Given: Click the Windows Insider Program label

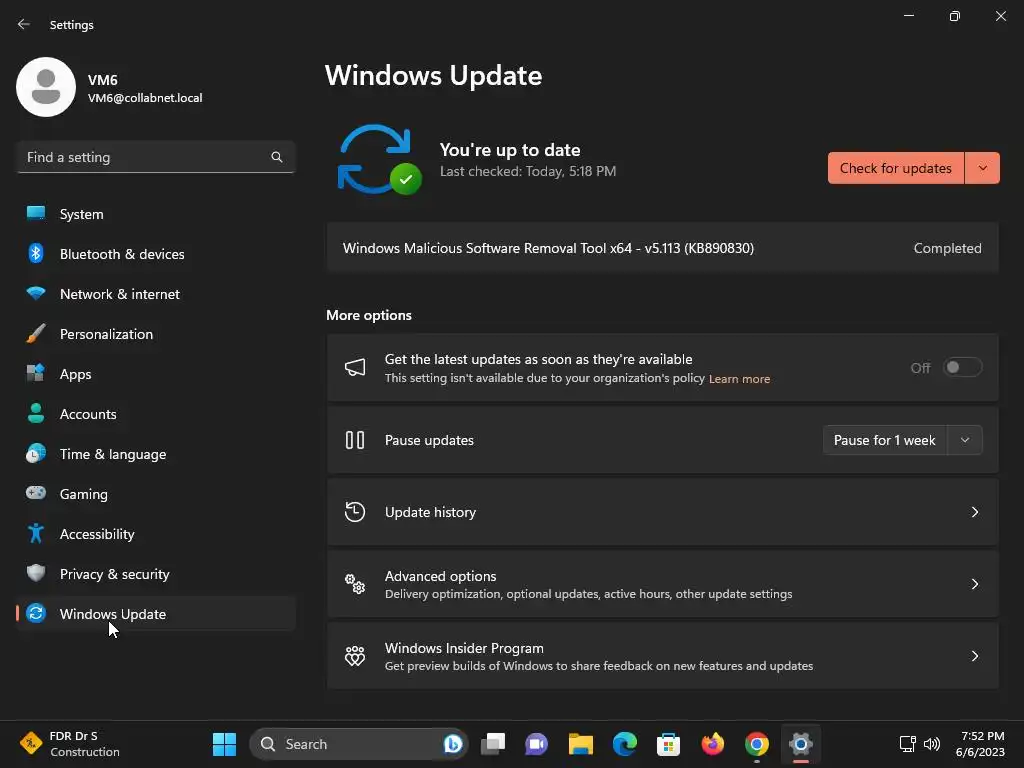Looking at the screenshot, I should 464,648.
